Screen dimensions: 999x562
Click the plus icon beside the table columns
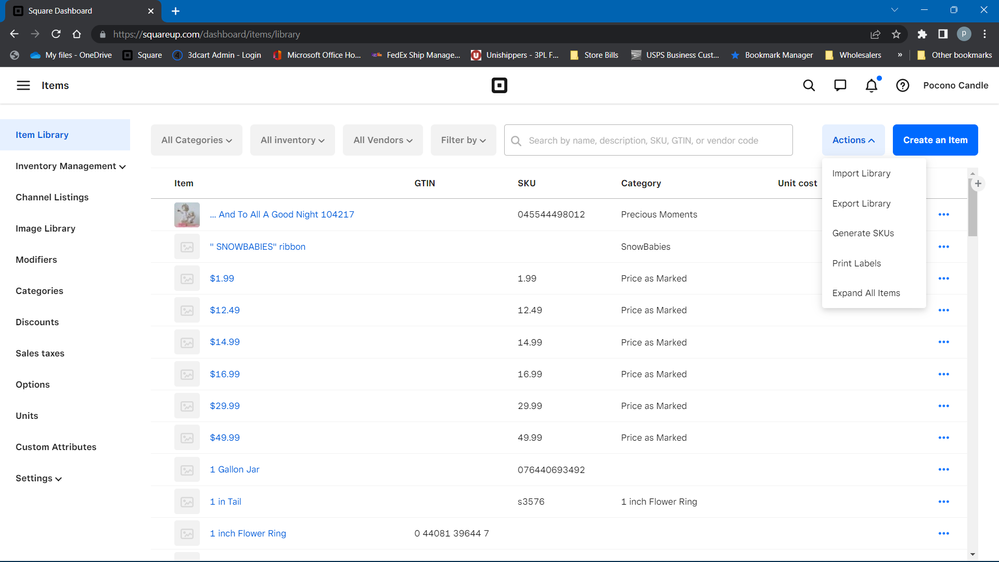point(978,183)
